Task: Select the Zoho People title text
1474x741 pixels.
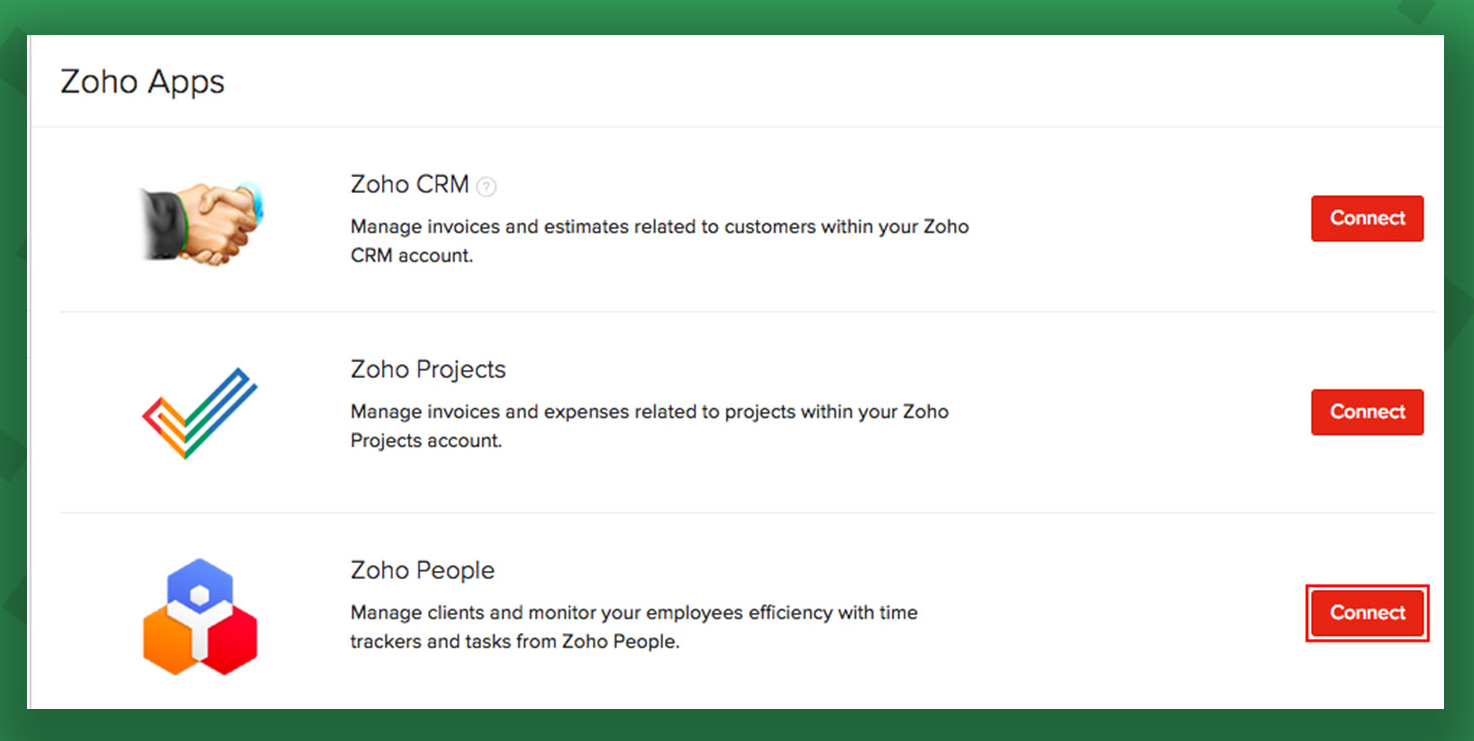Action: 422,571
